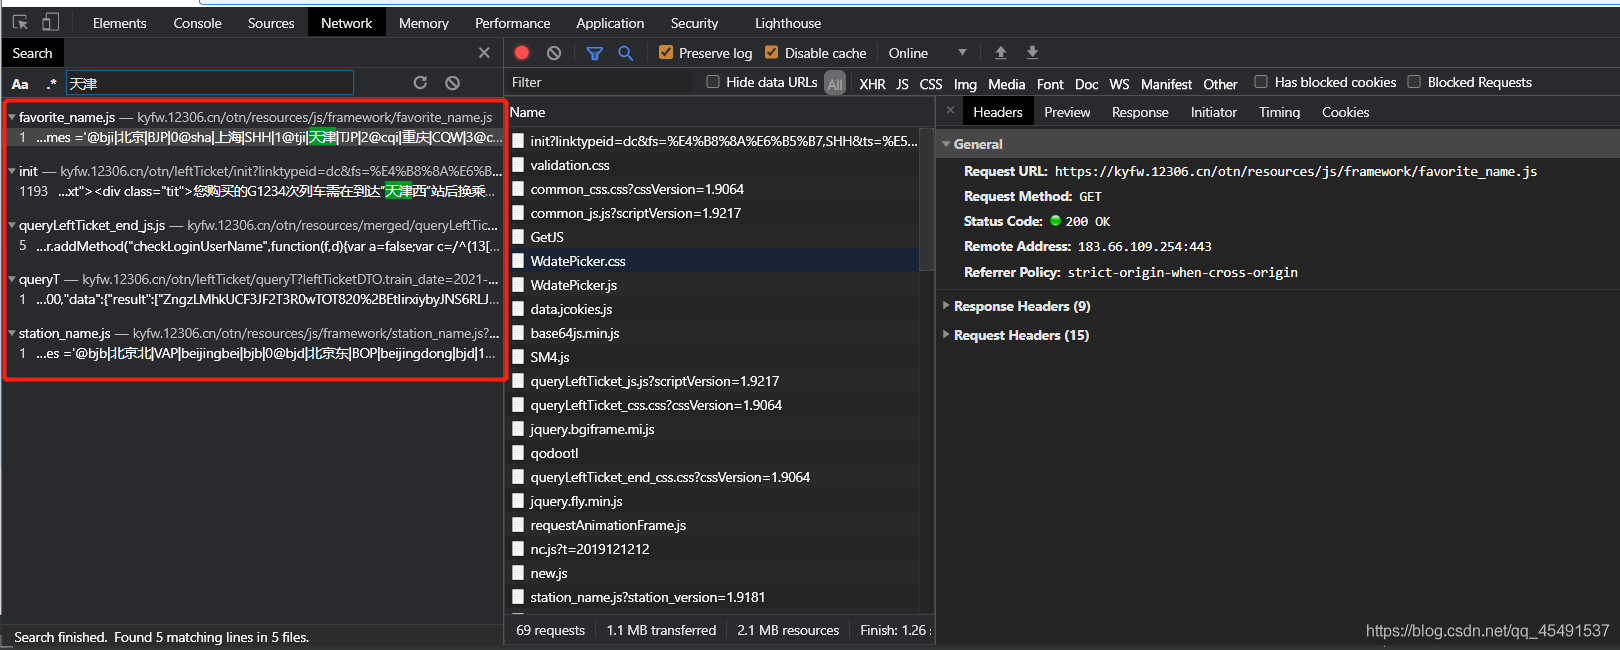Open the Timing tab

coord(1279,112)
